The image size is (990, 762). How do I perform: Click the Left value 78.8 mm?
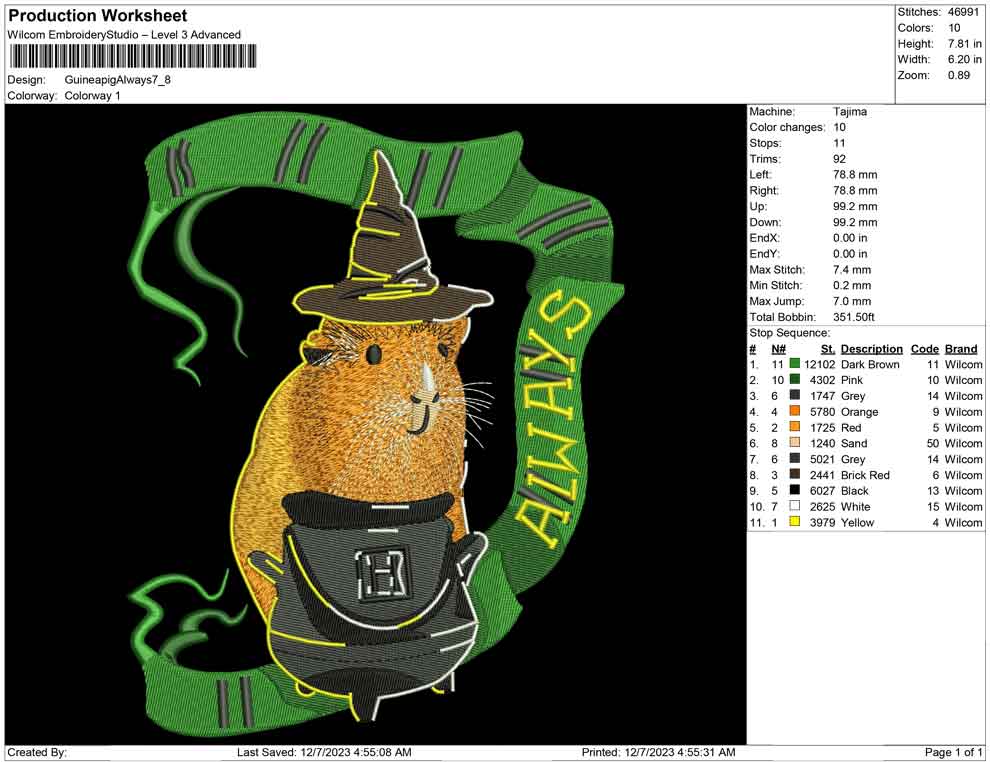855,175
